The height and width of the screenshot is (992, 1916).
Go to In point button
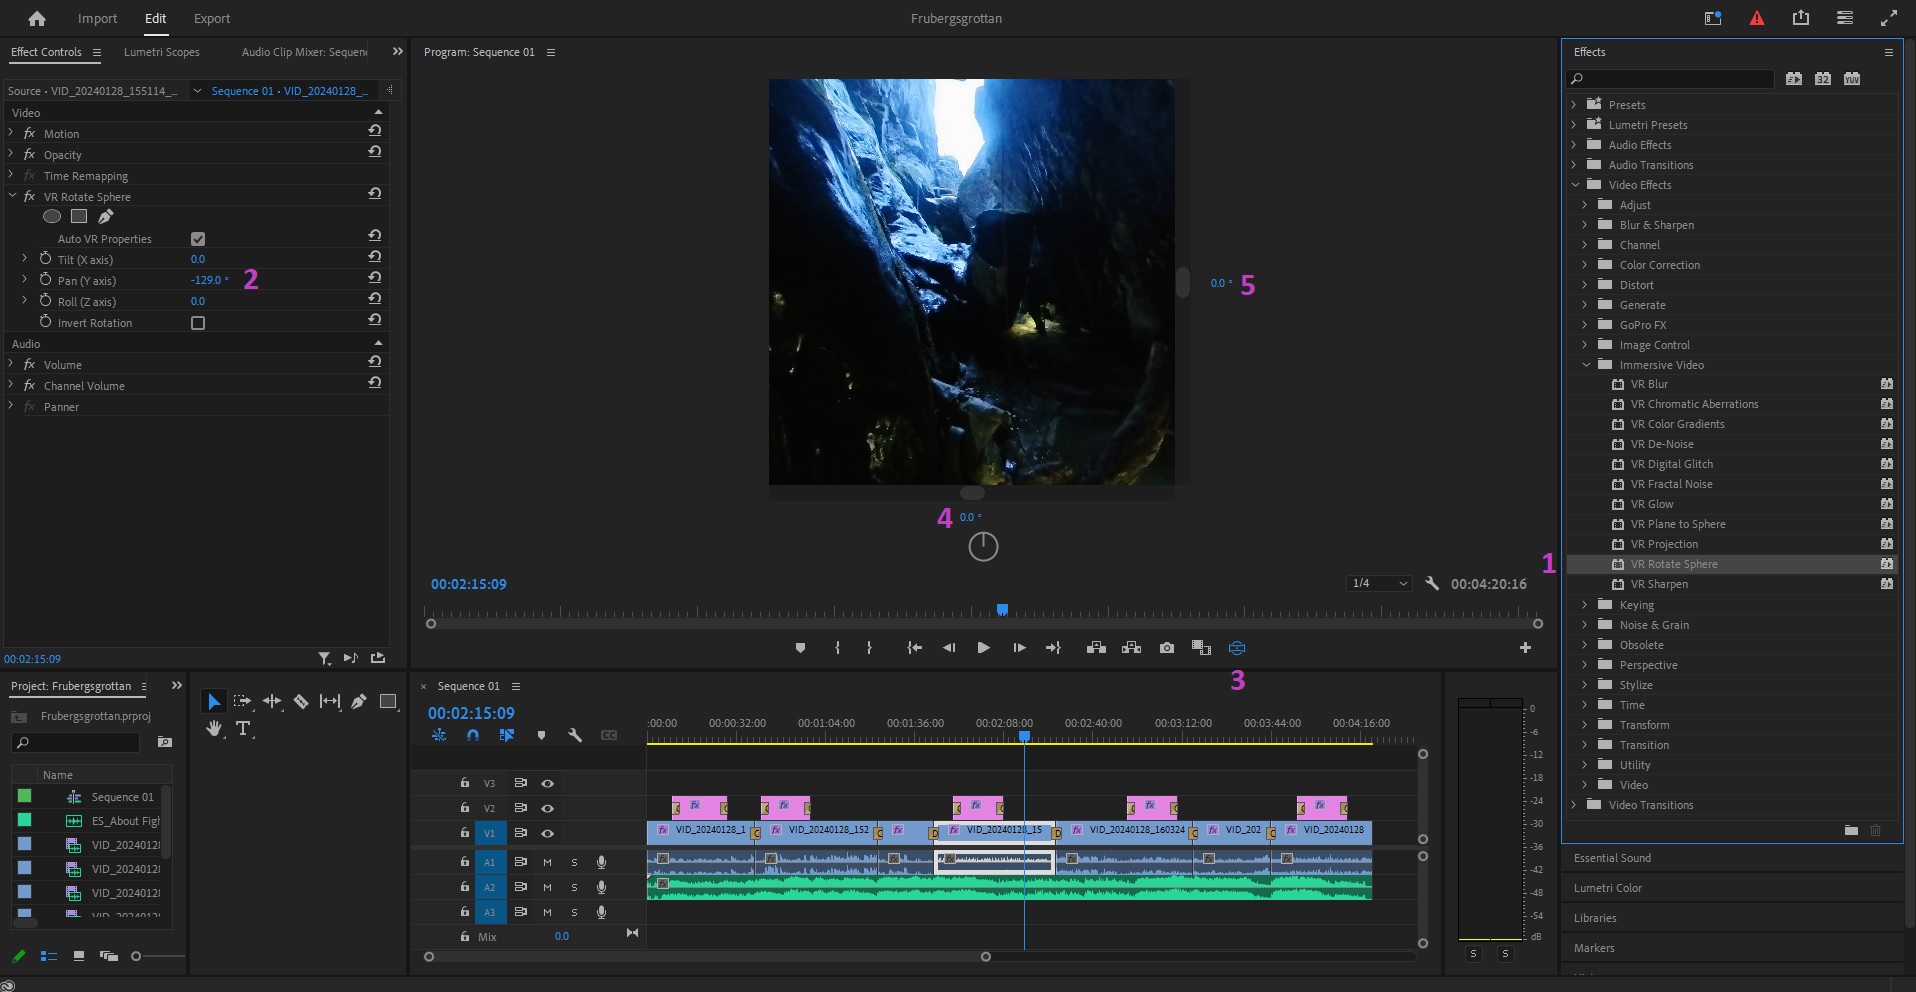tap(914, 648)
